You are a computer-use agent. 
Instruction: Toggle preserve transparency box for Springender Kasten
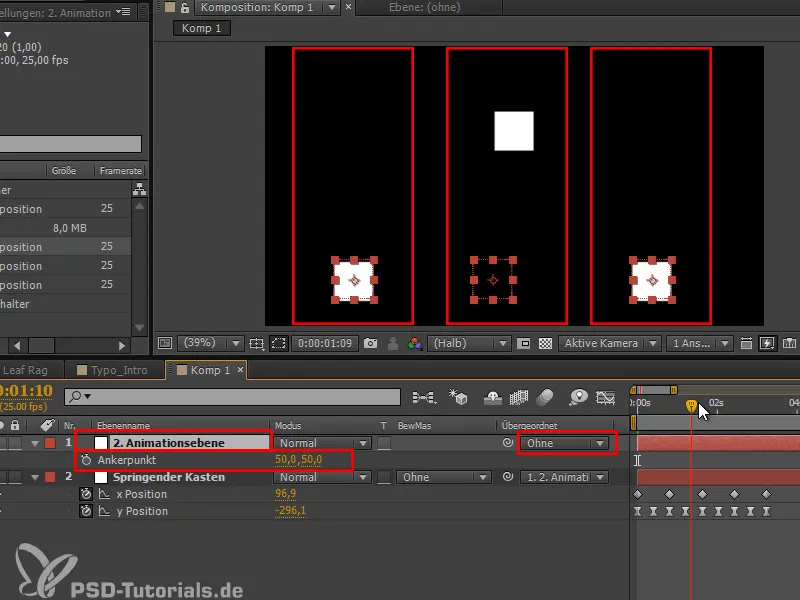click(x=384, y=477)
